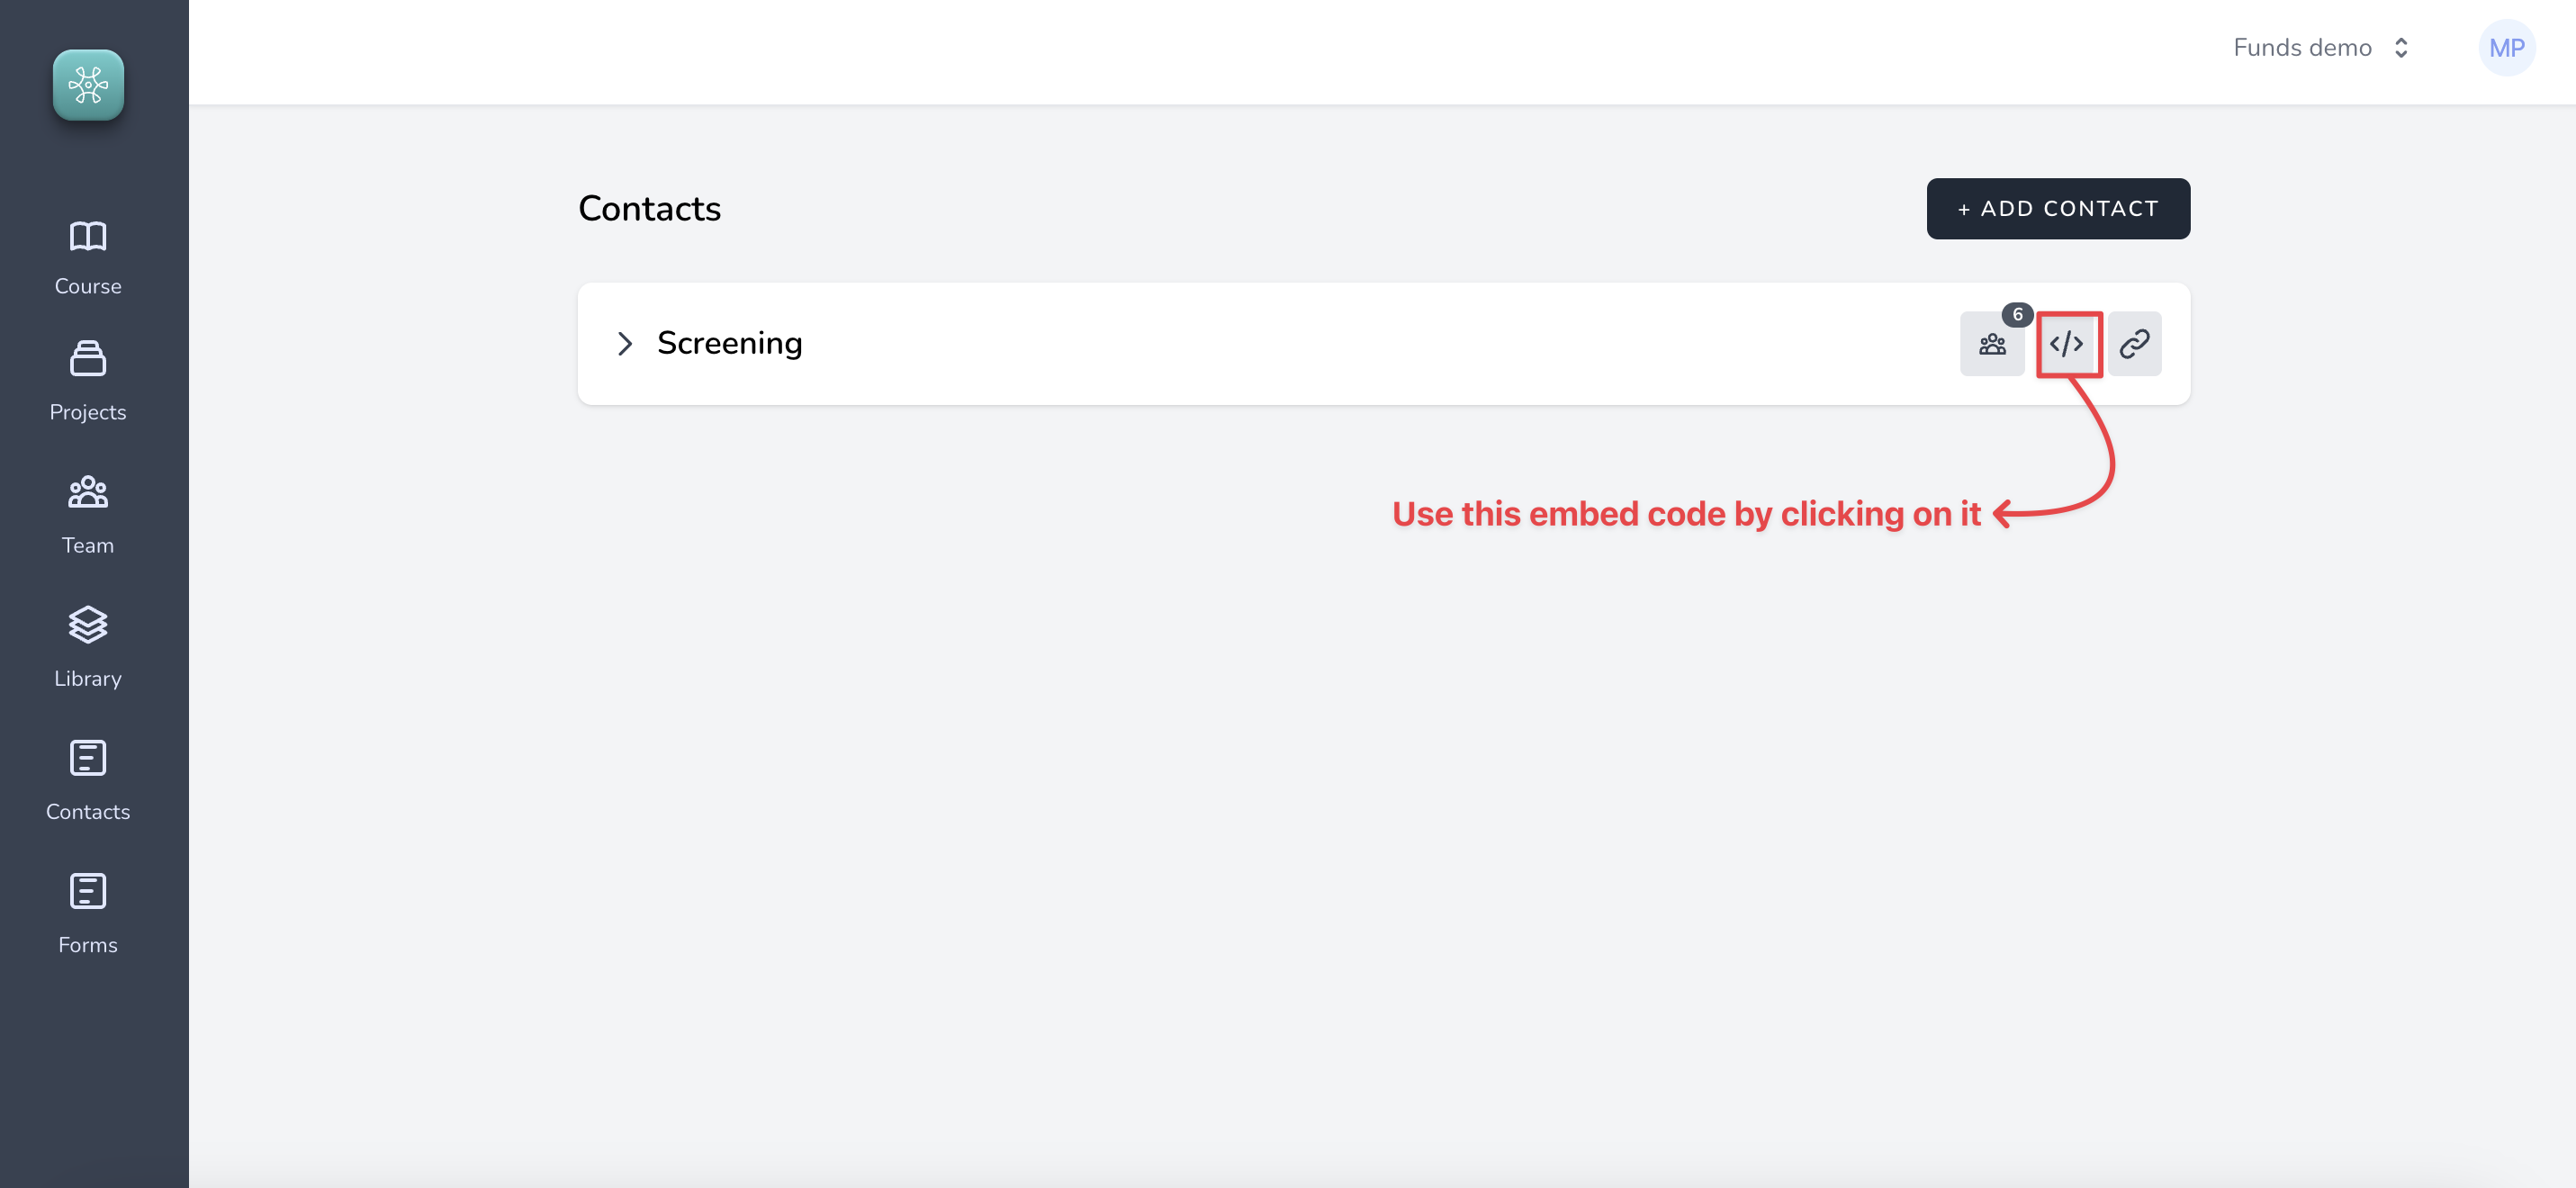Open the Library stack icon
This screenshot has width=2576, height=1188.
[x=88, y=624]
